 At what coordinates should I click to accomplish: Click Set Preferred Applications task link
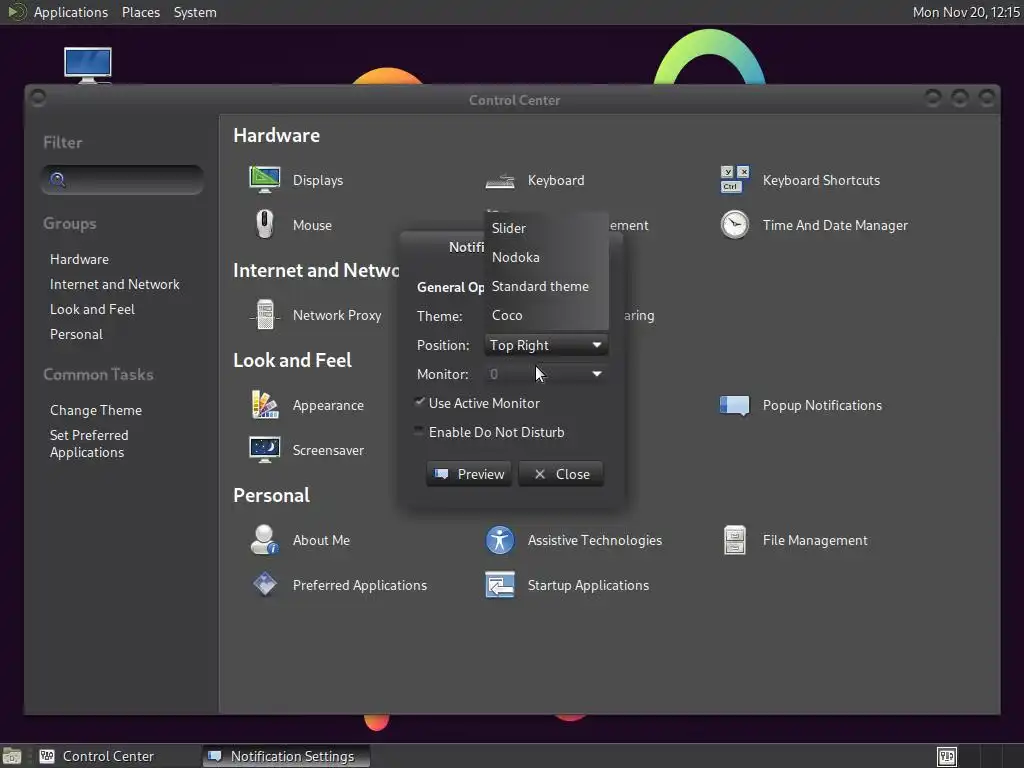[89, 443]
